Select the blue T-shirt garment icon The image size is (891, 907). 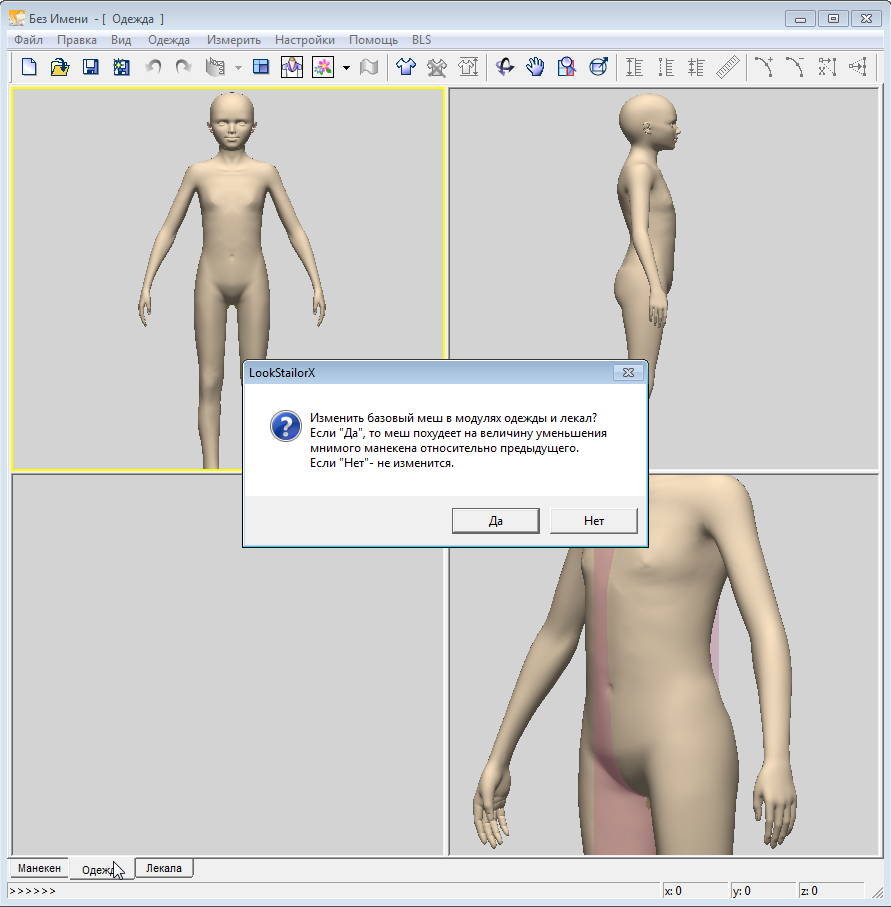405,67
